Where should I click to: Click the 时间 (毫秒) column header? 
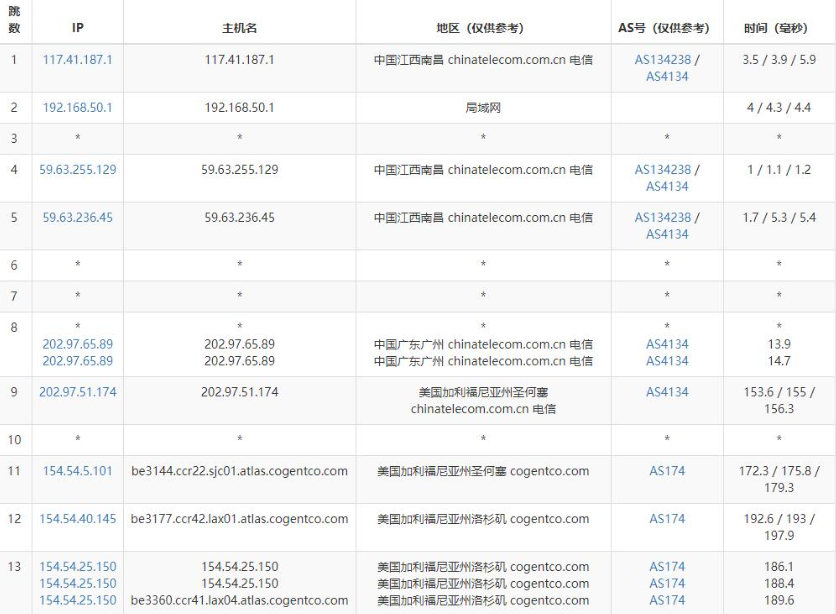[x=779, y=28]
